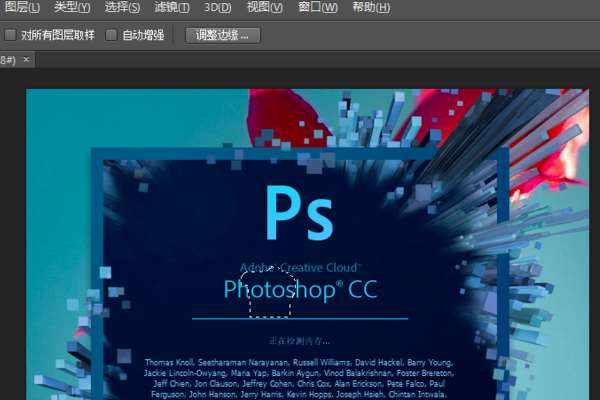
Task: Click the Adobe Creative Cloud text in the canvas
Action: tap(300, 268)
